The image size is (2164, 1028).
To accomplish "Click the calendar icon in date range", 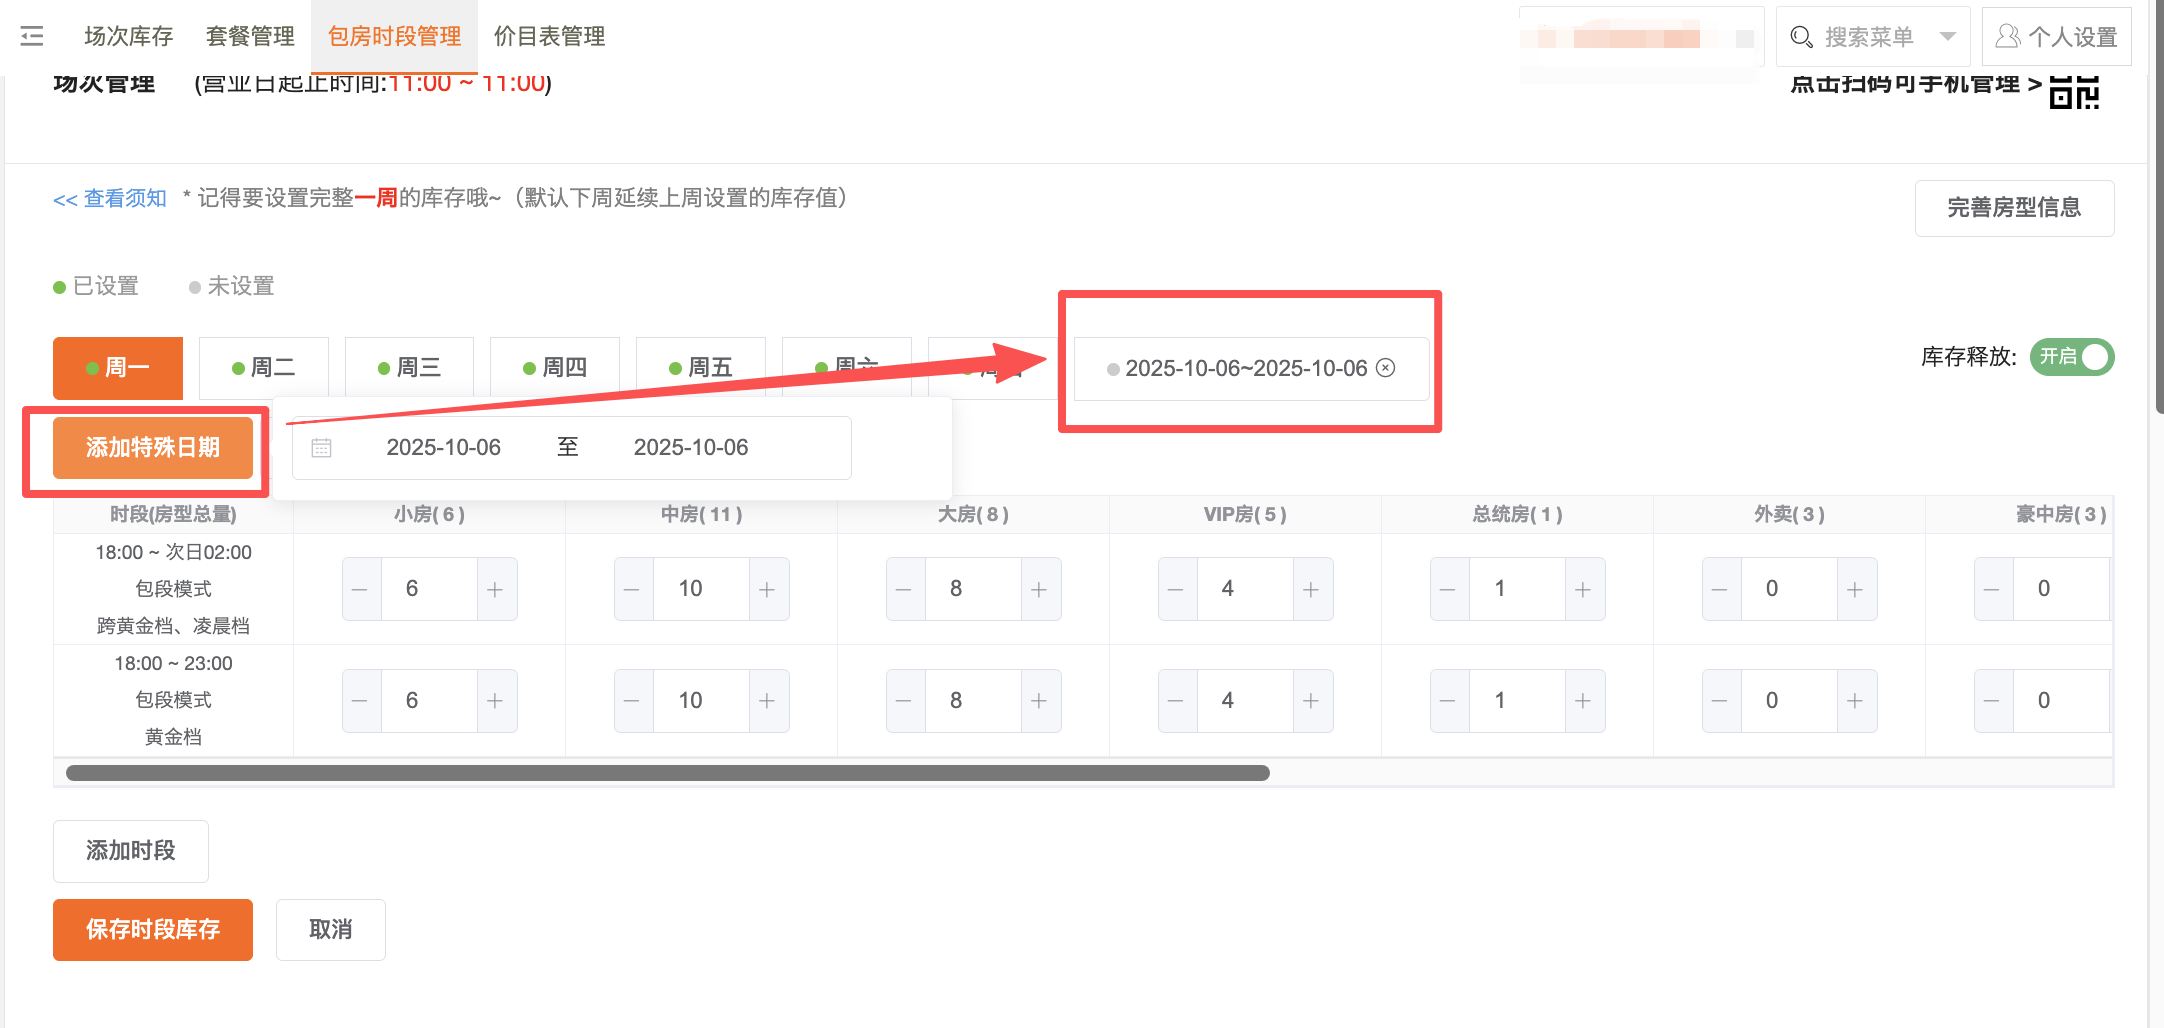I will [321, 448].
